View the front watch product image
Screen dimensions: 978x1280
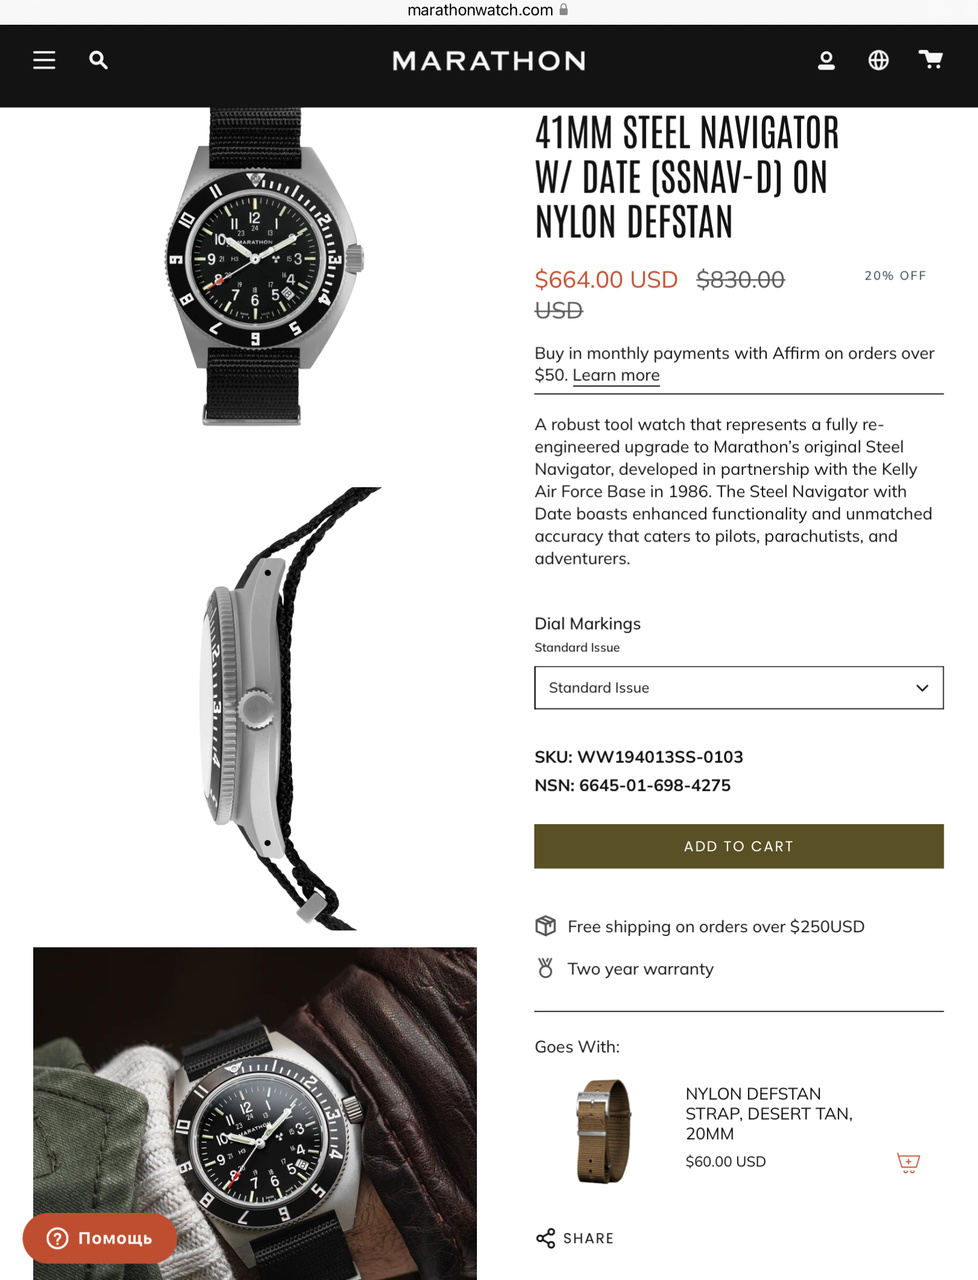click(263, 267)
